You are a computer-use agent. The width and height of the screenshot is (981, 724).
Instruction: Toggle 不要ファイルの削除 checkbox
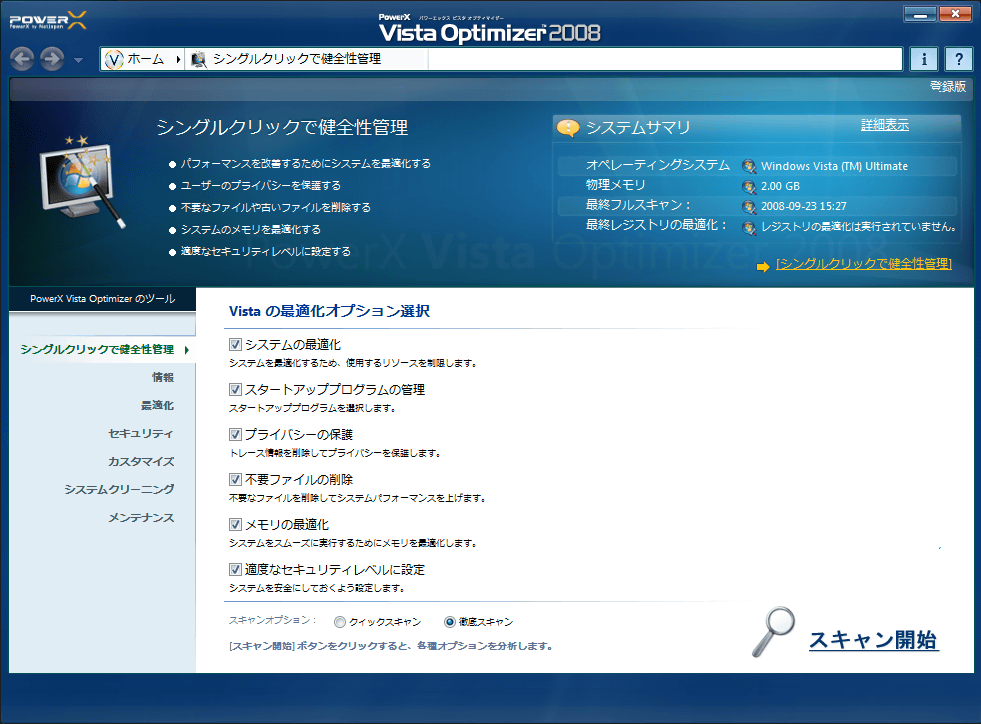(235, 480)
